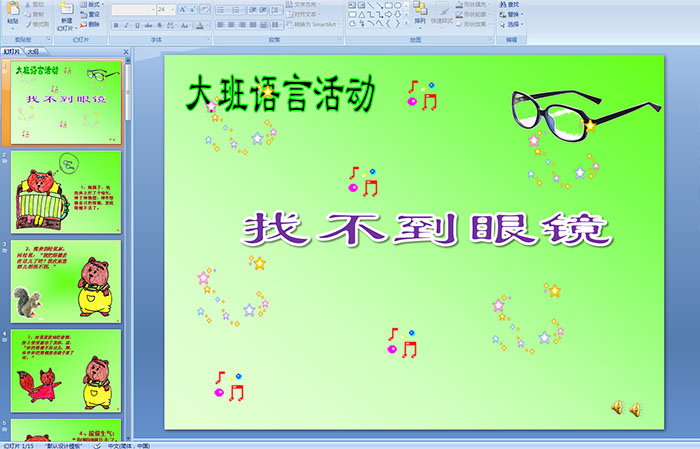
Task: Click the Paste clipboard icon
Action: tap(13, 9)
